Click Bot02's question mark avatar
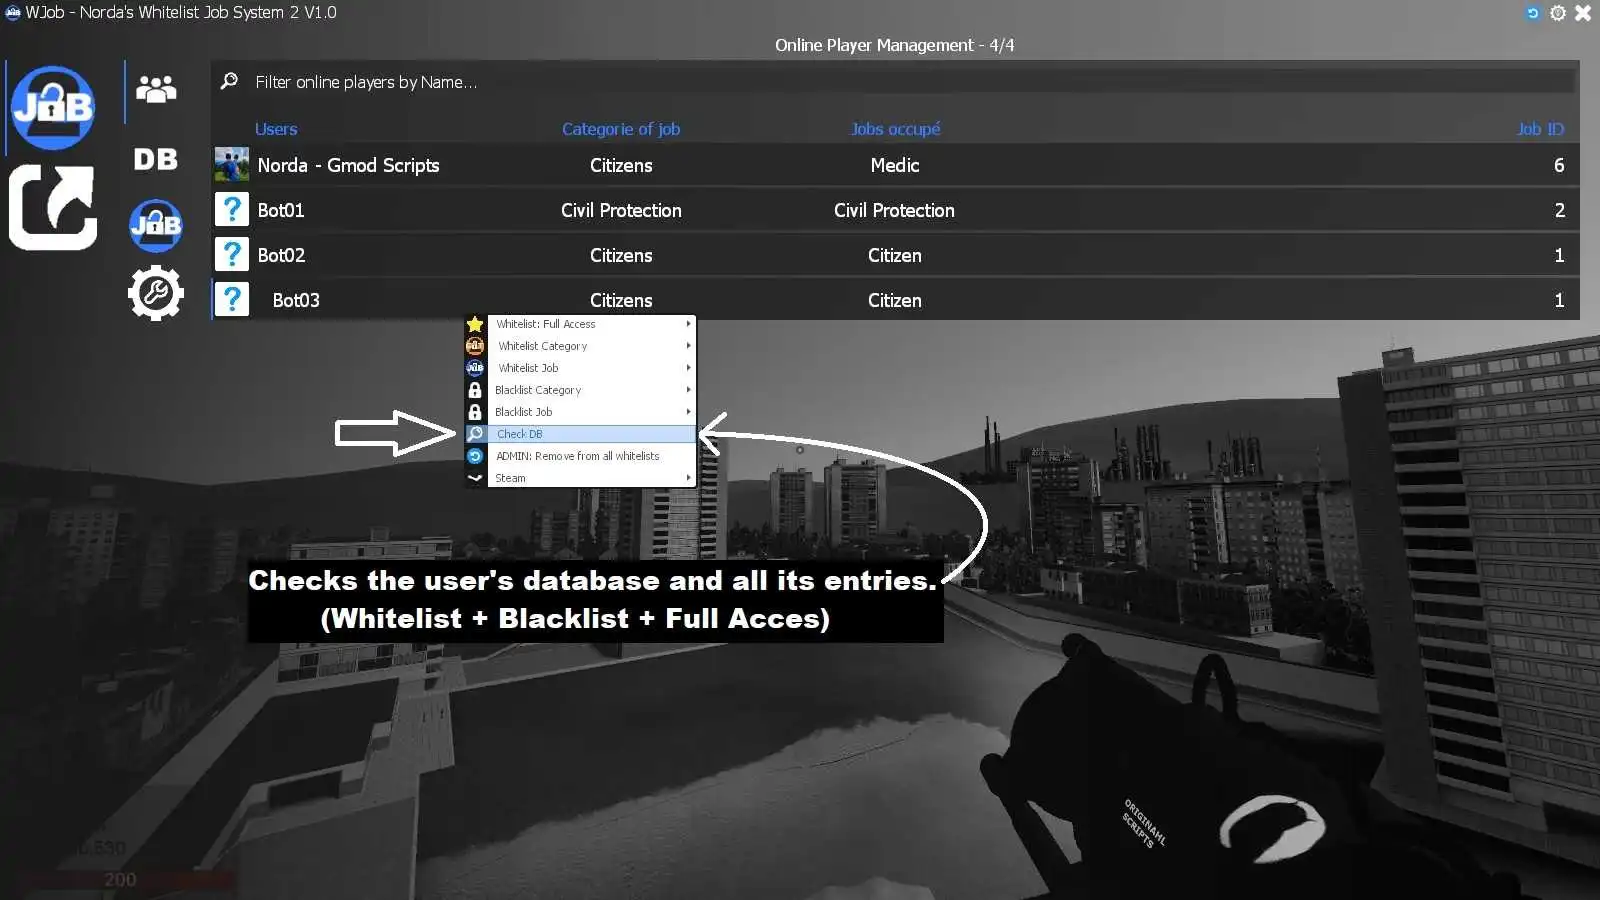Viewport: 1600px width, 900px height. 231,254
